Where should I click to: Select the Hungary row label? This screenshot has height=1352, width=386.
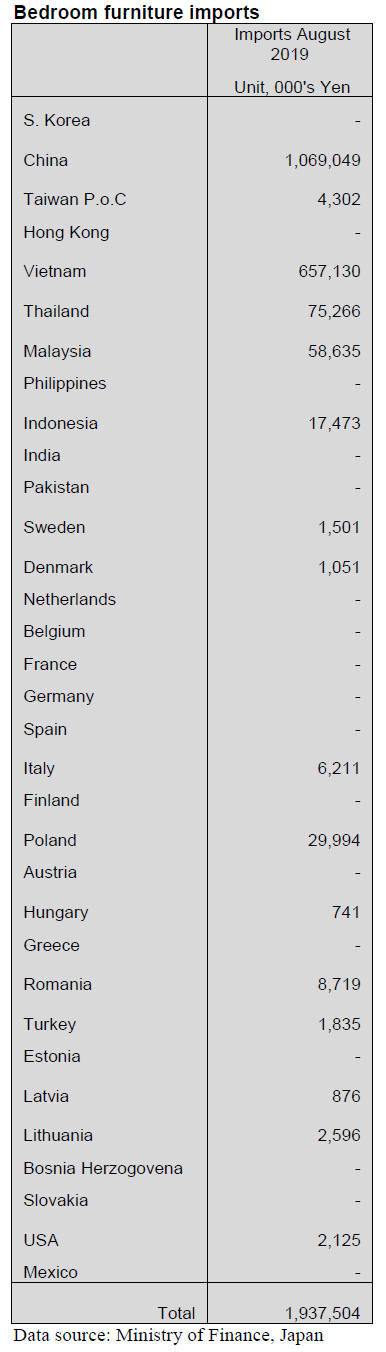(56, 913)
